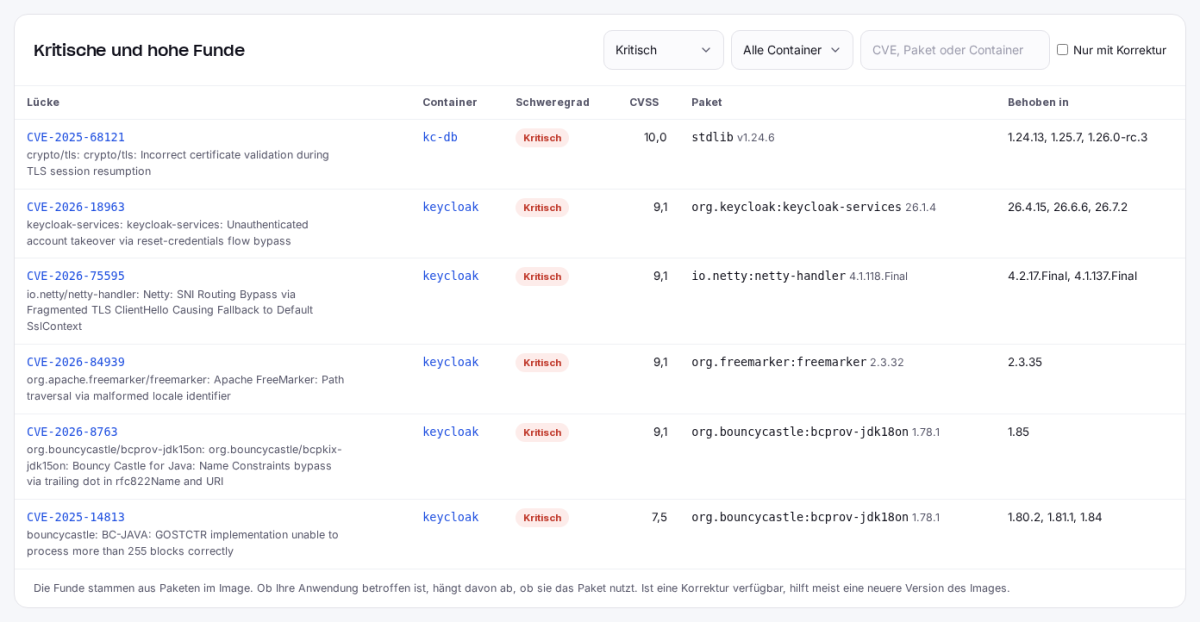Click the Paket column header
1200x622 pixels.
(x=707, y=102)
